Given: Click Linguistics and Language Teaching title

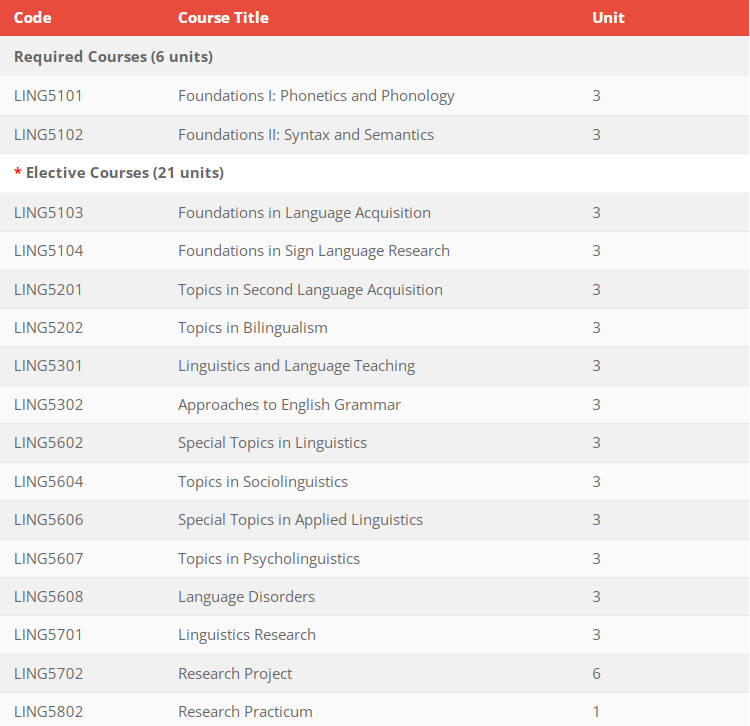Looking at the screenshot, I should [296, 366].
